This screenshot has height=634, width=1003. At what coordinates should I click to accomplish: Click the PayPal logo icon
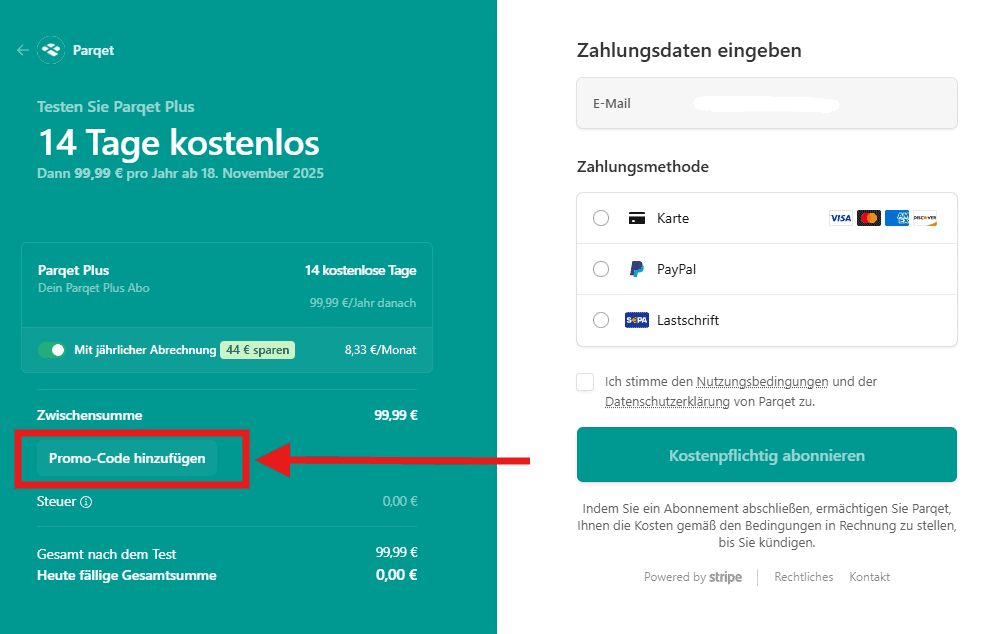click(x=636, y=269)
